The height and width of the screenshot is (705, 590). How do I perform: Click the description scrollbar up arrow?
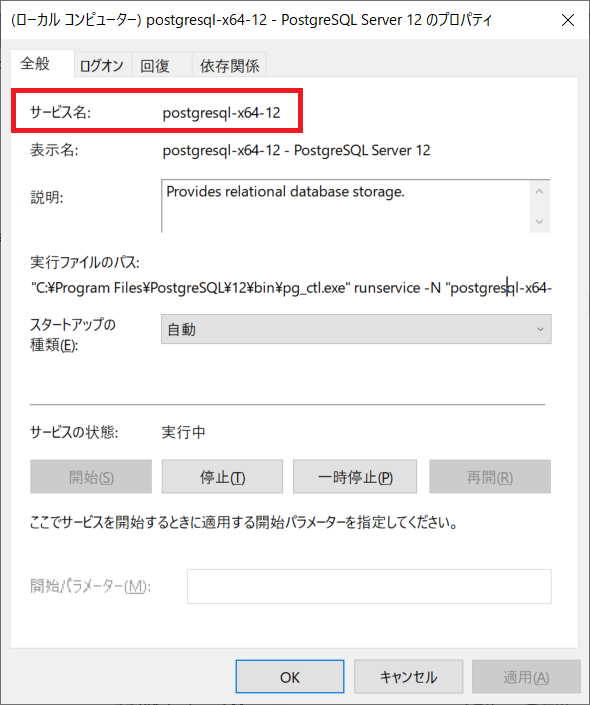pyautogui.click(x=540, y=192)
